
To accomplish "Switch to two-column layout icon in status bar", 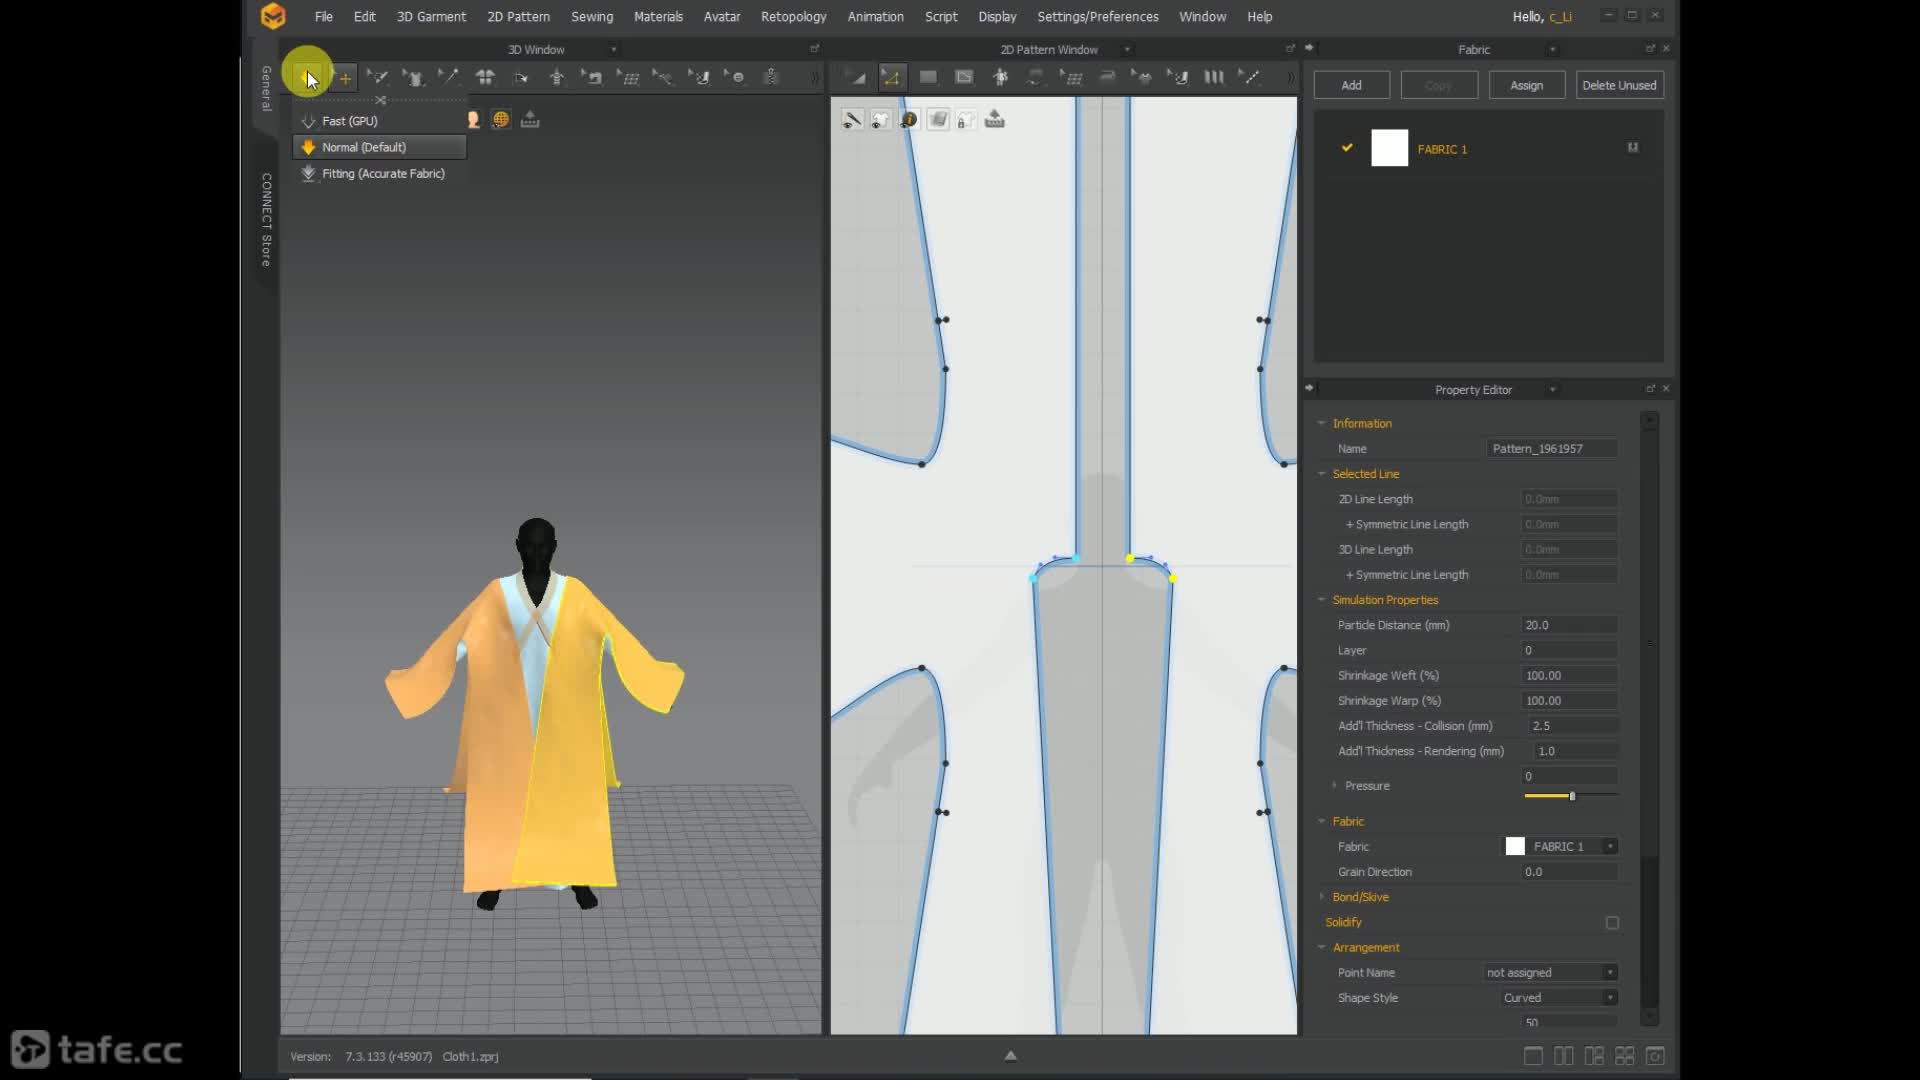I will 1564,1056.
